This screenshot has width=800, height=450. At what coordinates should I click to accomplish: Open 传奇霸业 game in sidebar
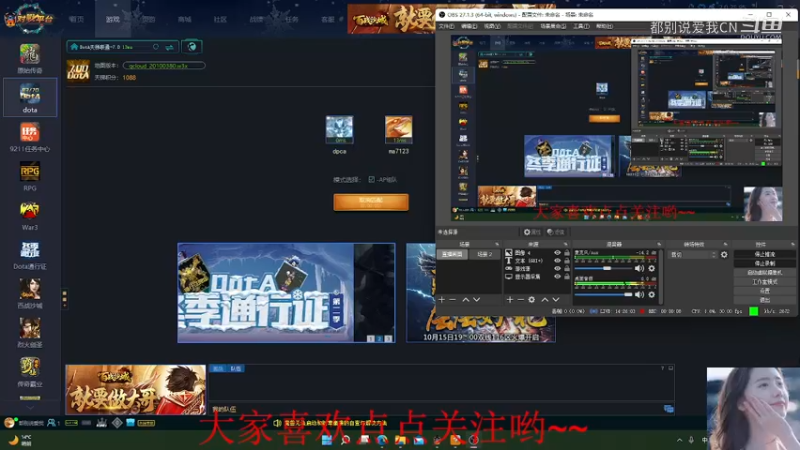click(30, 372)
